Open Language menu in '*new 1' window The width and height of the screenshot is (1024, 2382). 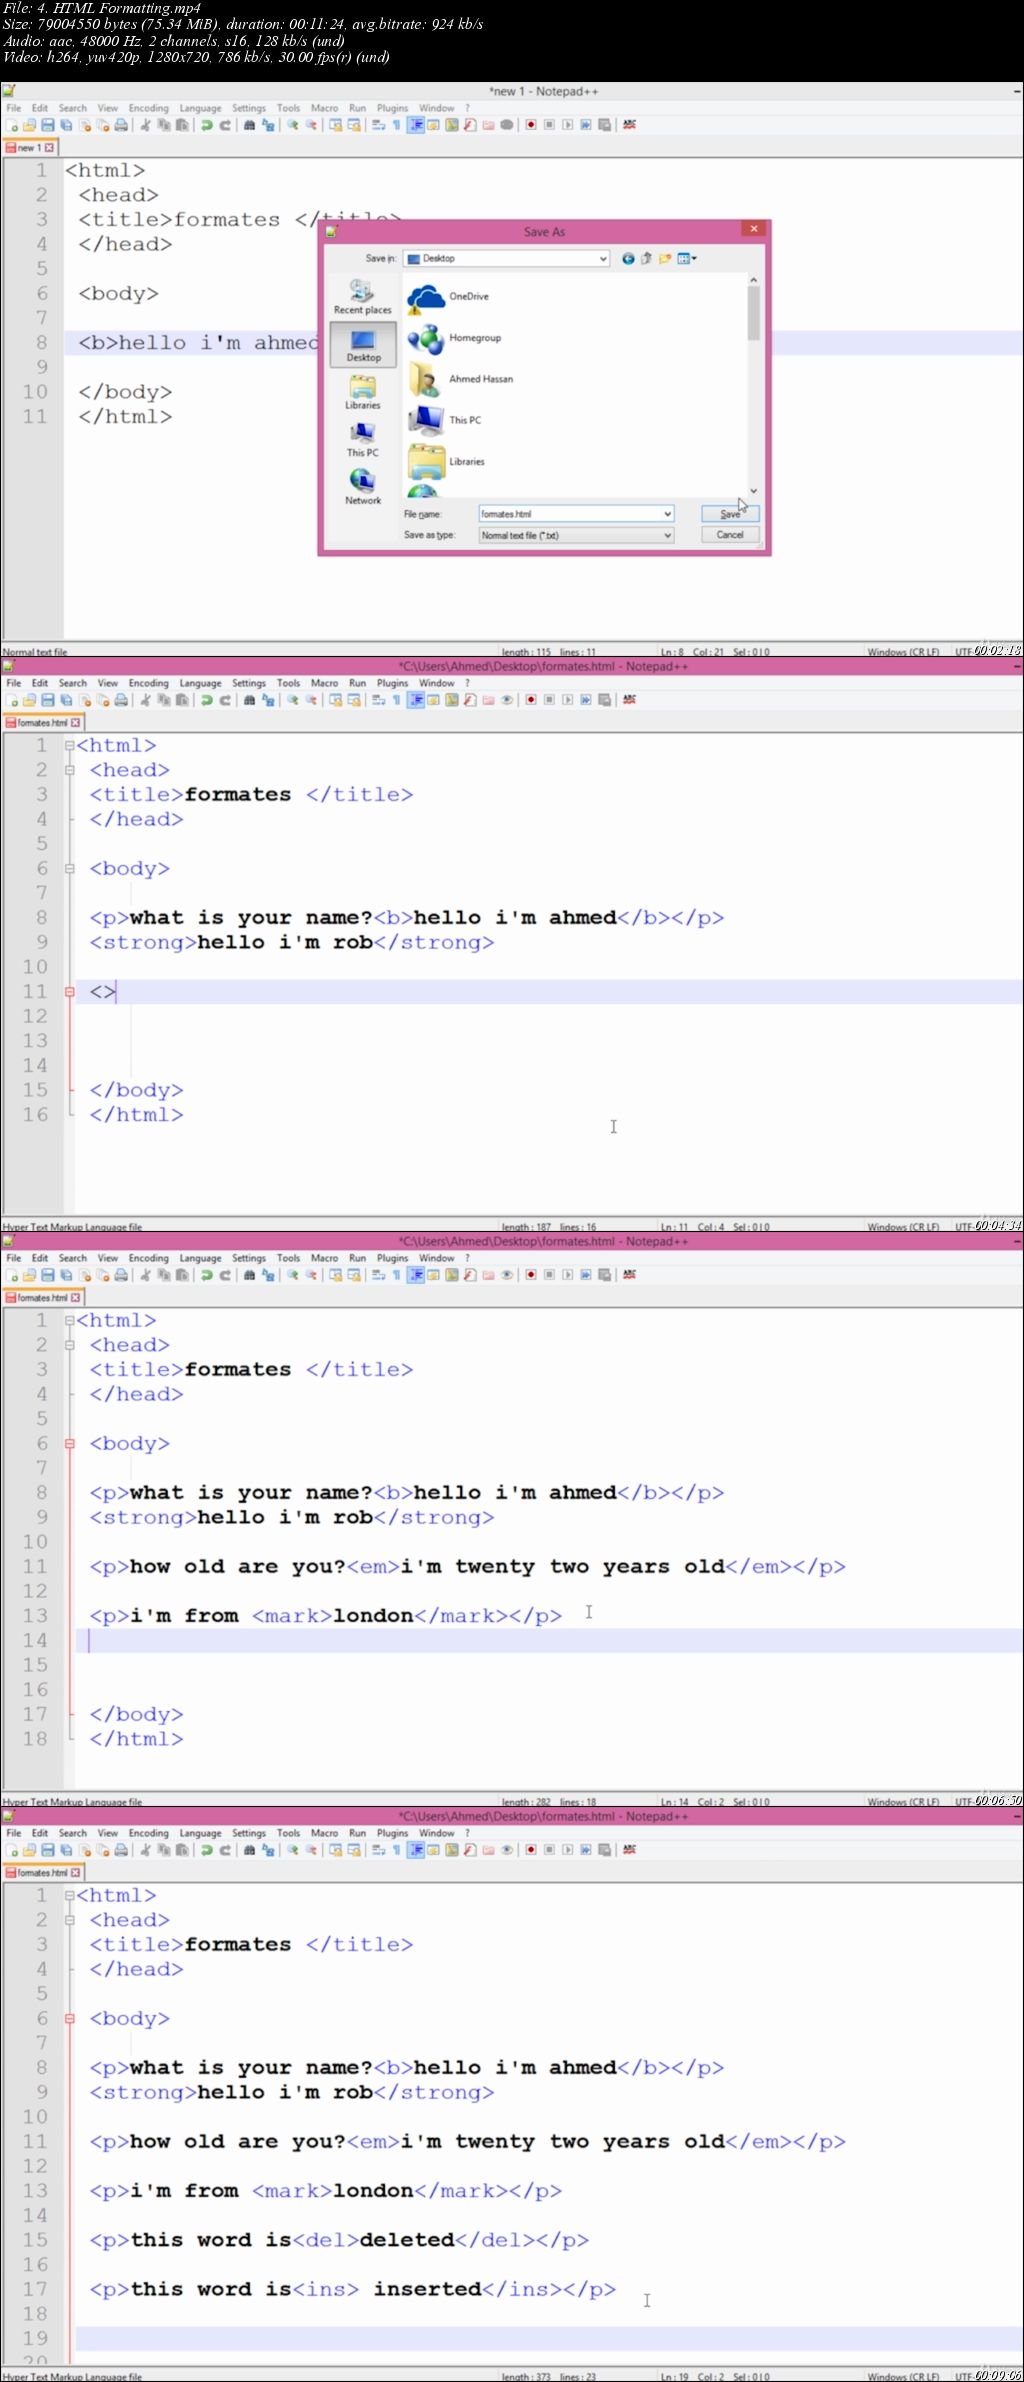[200, 108]
